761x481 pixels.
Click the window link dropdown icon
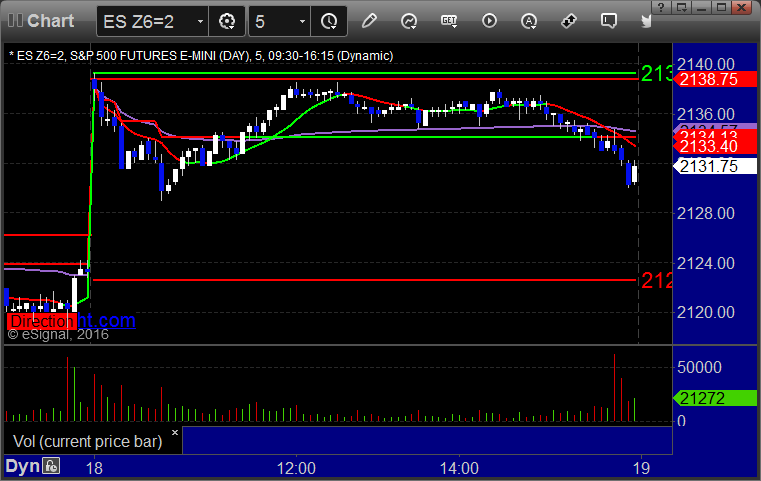pos(681,8)
